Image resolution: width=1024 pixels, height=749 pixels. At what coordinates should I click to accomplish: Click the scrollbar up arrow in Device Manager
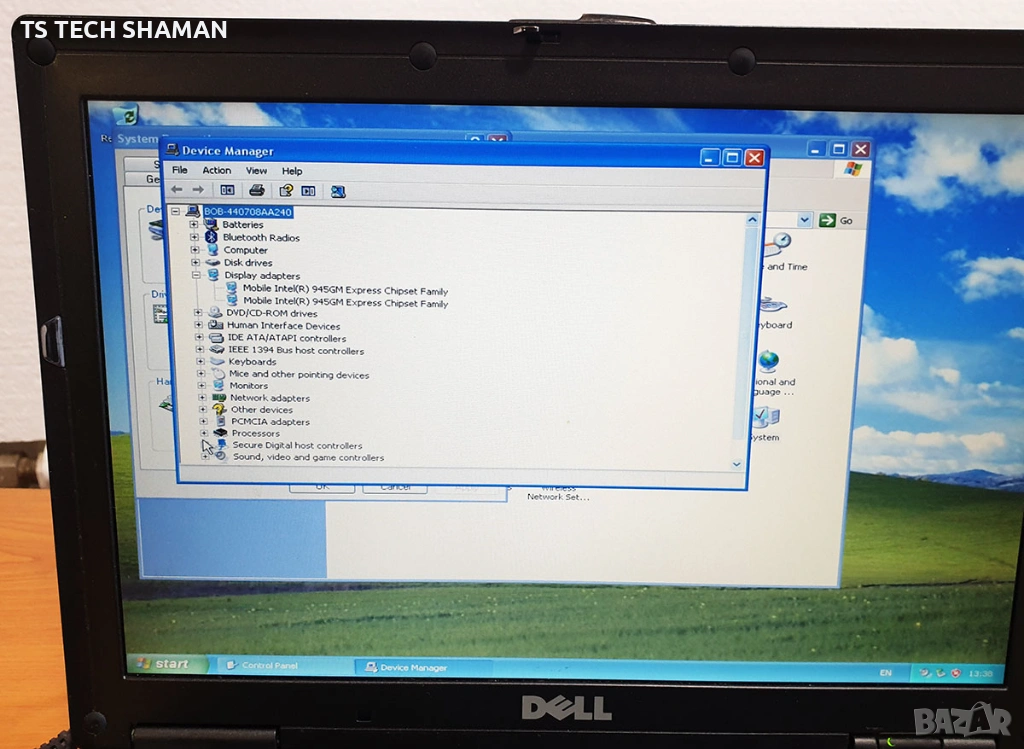[752, 220]
